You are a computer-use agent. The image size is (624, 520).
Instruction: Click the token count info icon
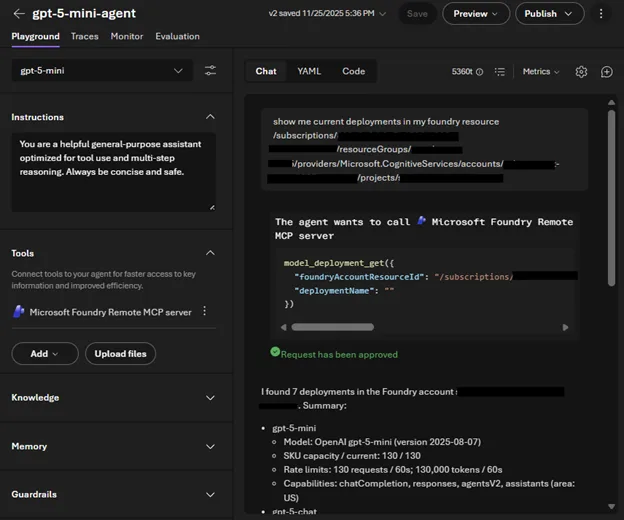pyautogui.click(x=479, y=72)
